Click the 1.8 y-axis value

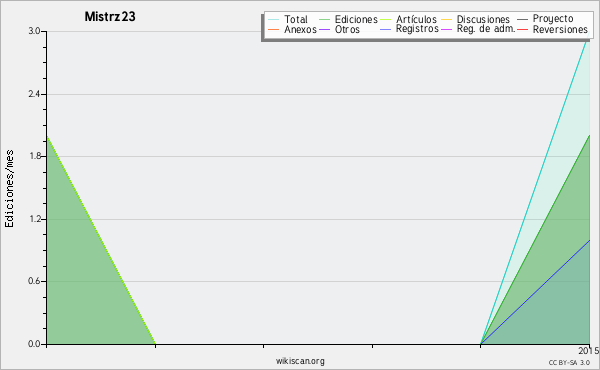point(34,156)
